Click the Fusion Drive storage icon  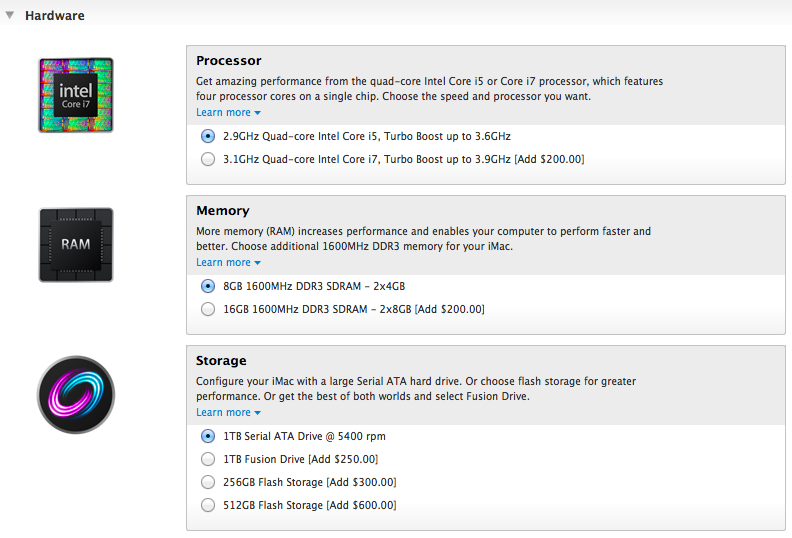coord(76,395)
